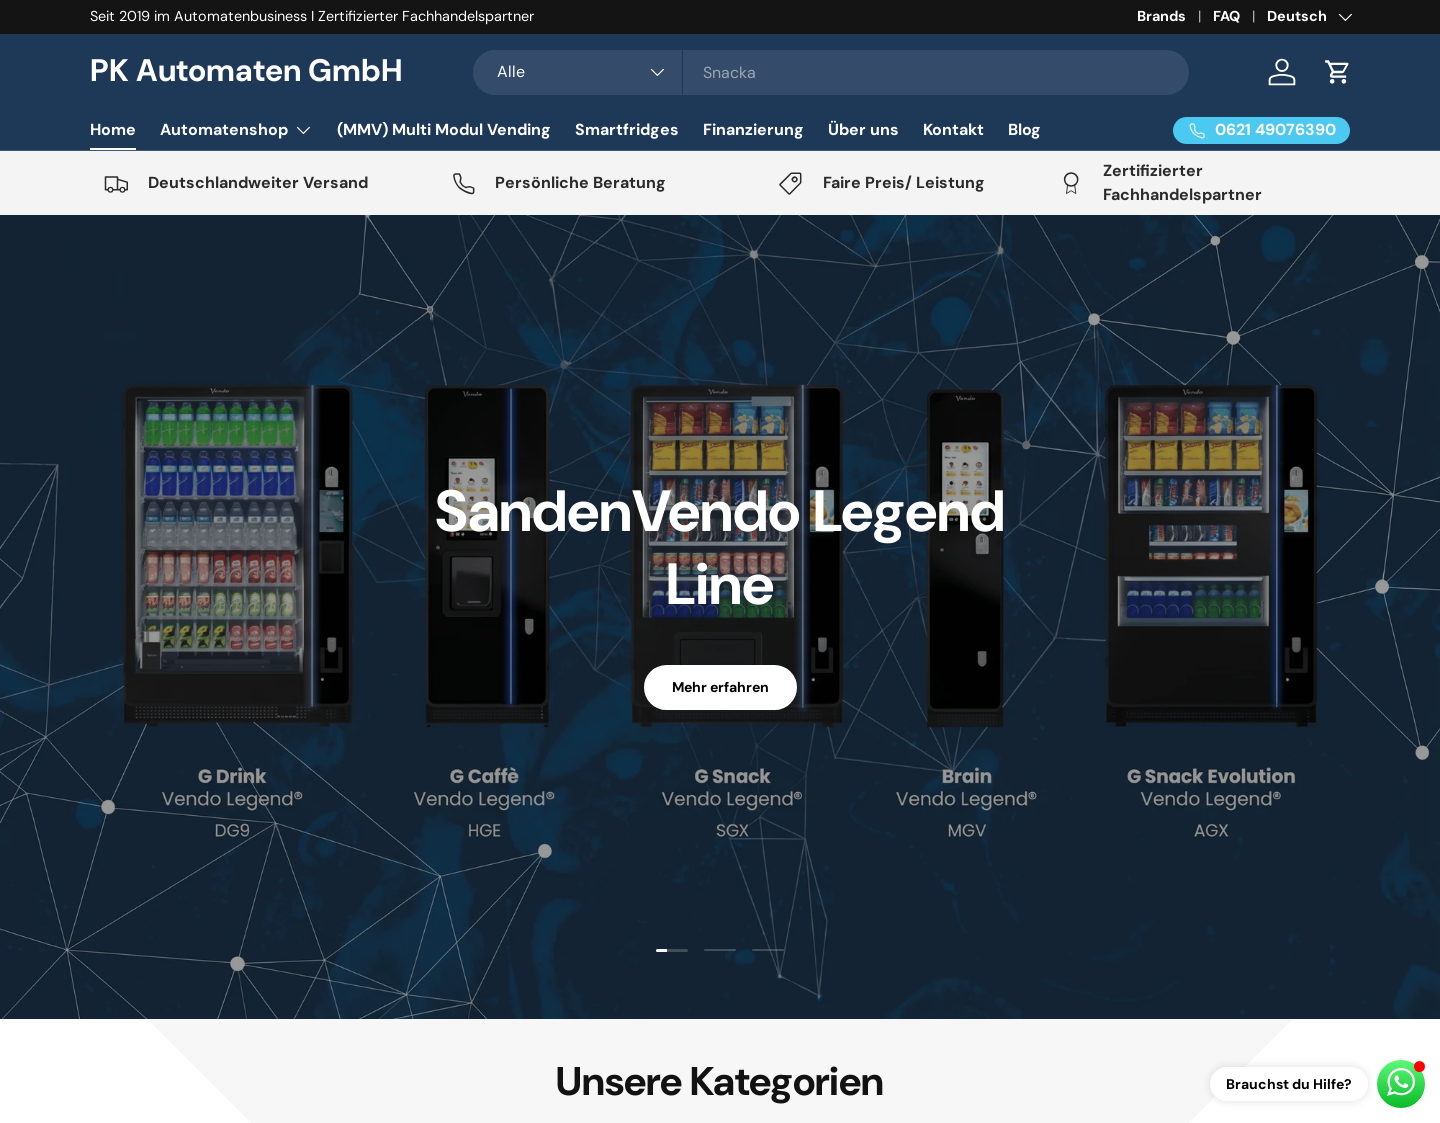This screenshot has width=1440, height=1123.
Task: Click the WhatsApp chat icon
Action: click(1401, 1084)
